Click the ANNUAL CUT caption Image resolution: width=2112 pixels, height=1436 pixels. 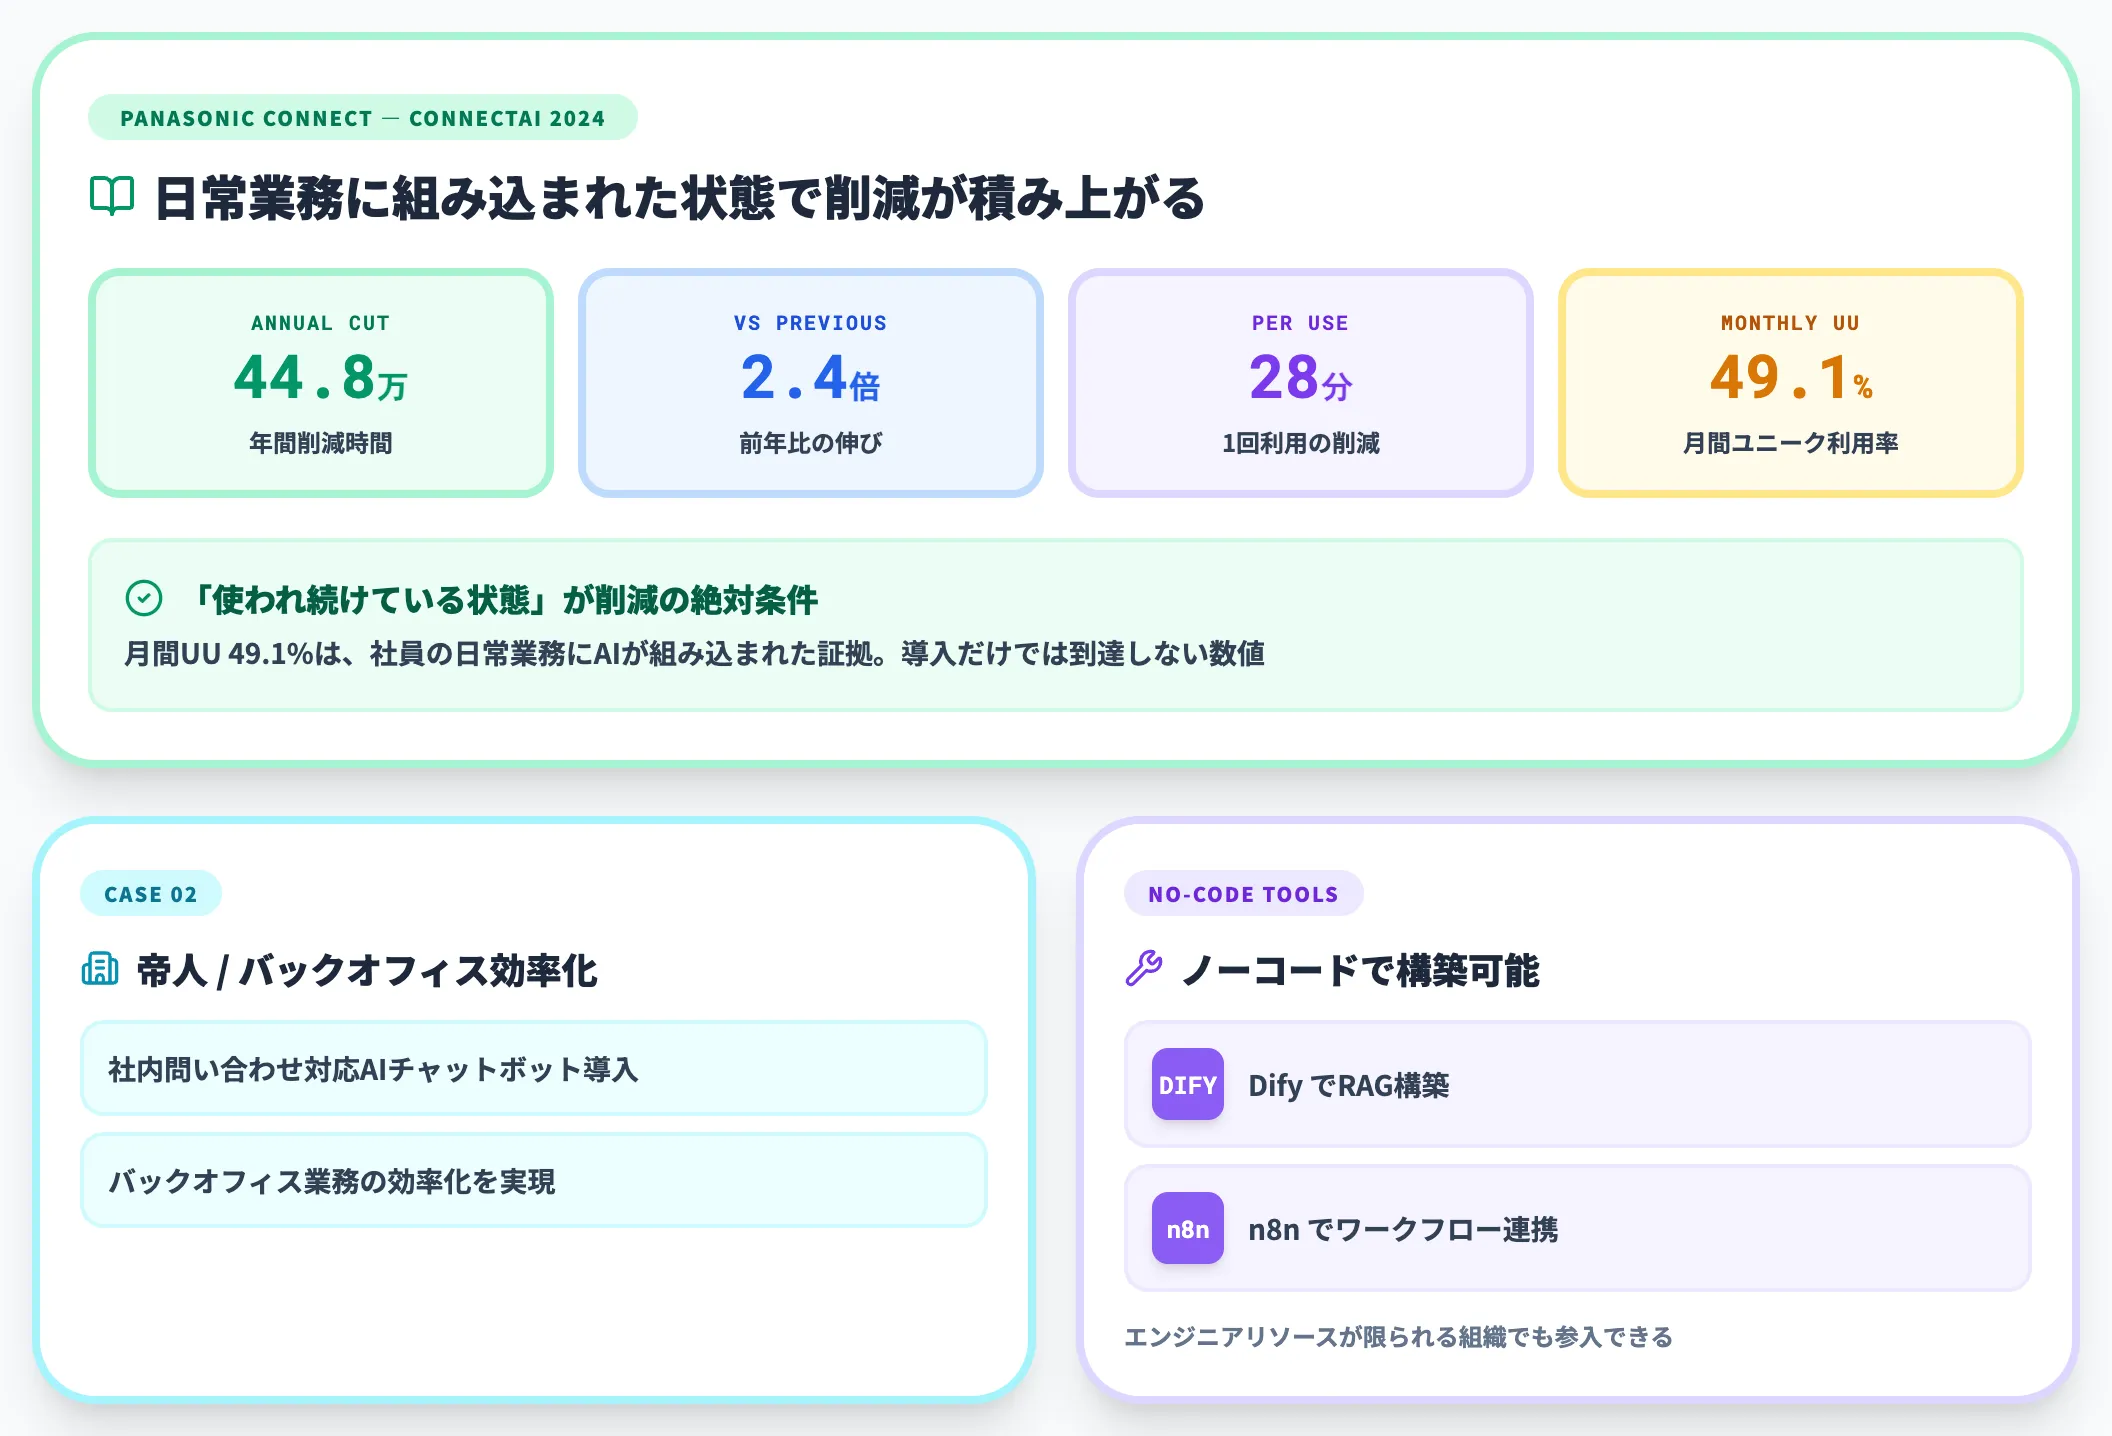(321, 323)
